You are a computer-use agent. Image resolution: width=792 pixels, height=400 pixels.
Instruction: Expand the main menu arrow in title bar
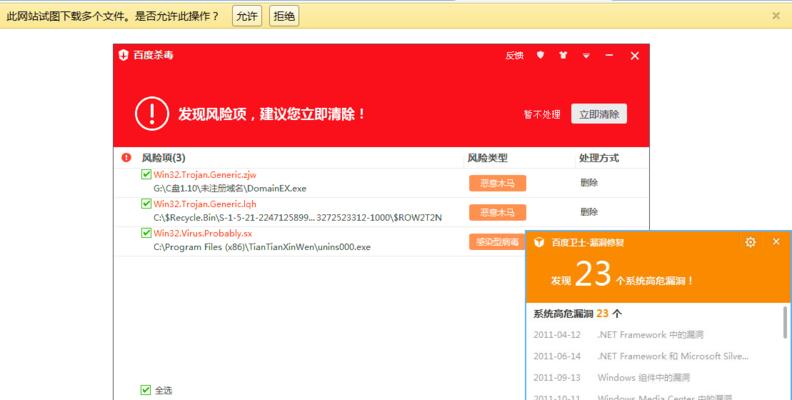pos(586,56)
